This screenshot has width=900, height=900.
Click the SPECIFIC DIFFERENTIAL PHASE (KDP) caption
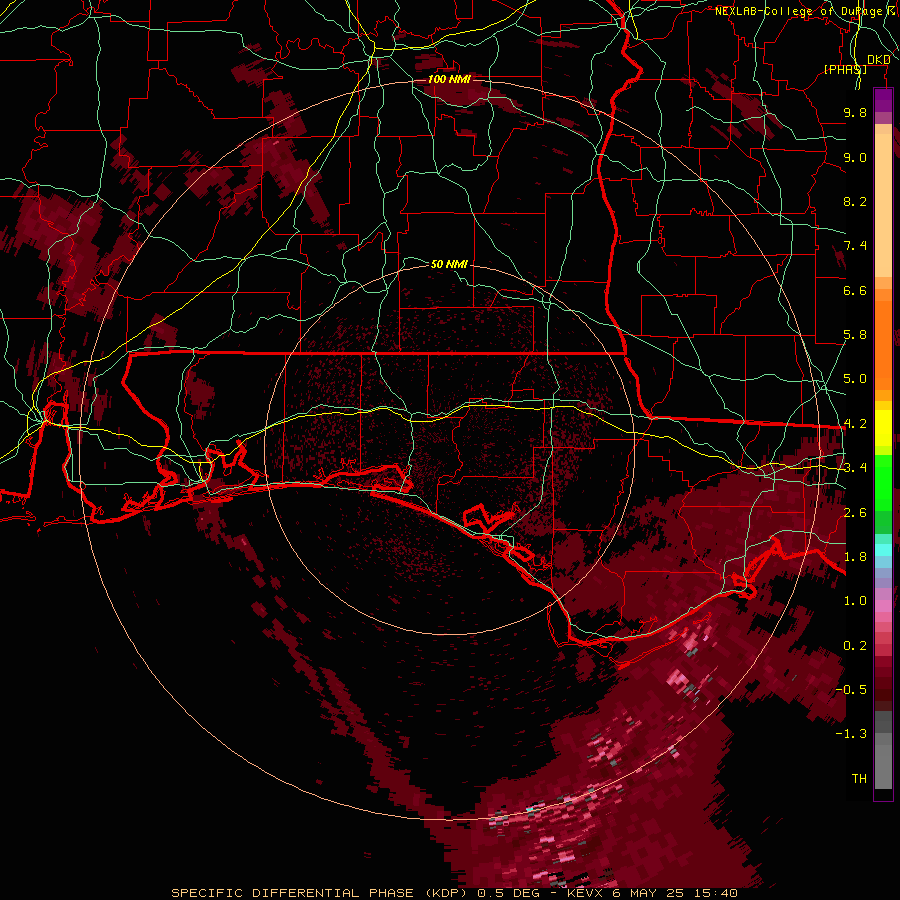tap(319, 893)
